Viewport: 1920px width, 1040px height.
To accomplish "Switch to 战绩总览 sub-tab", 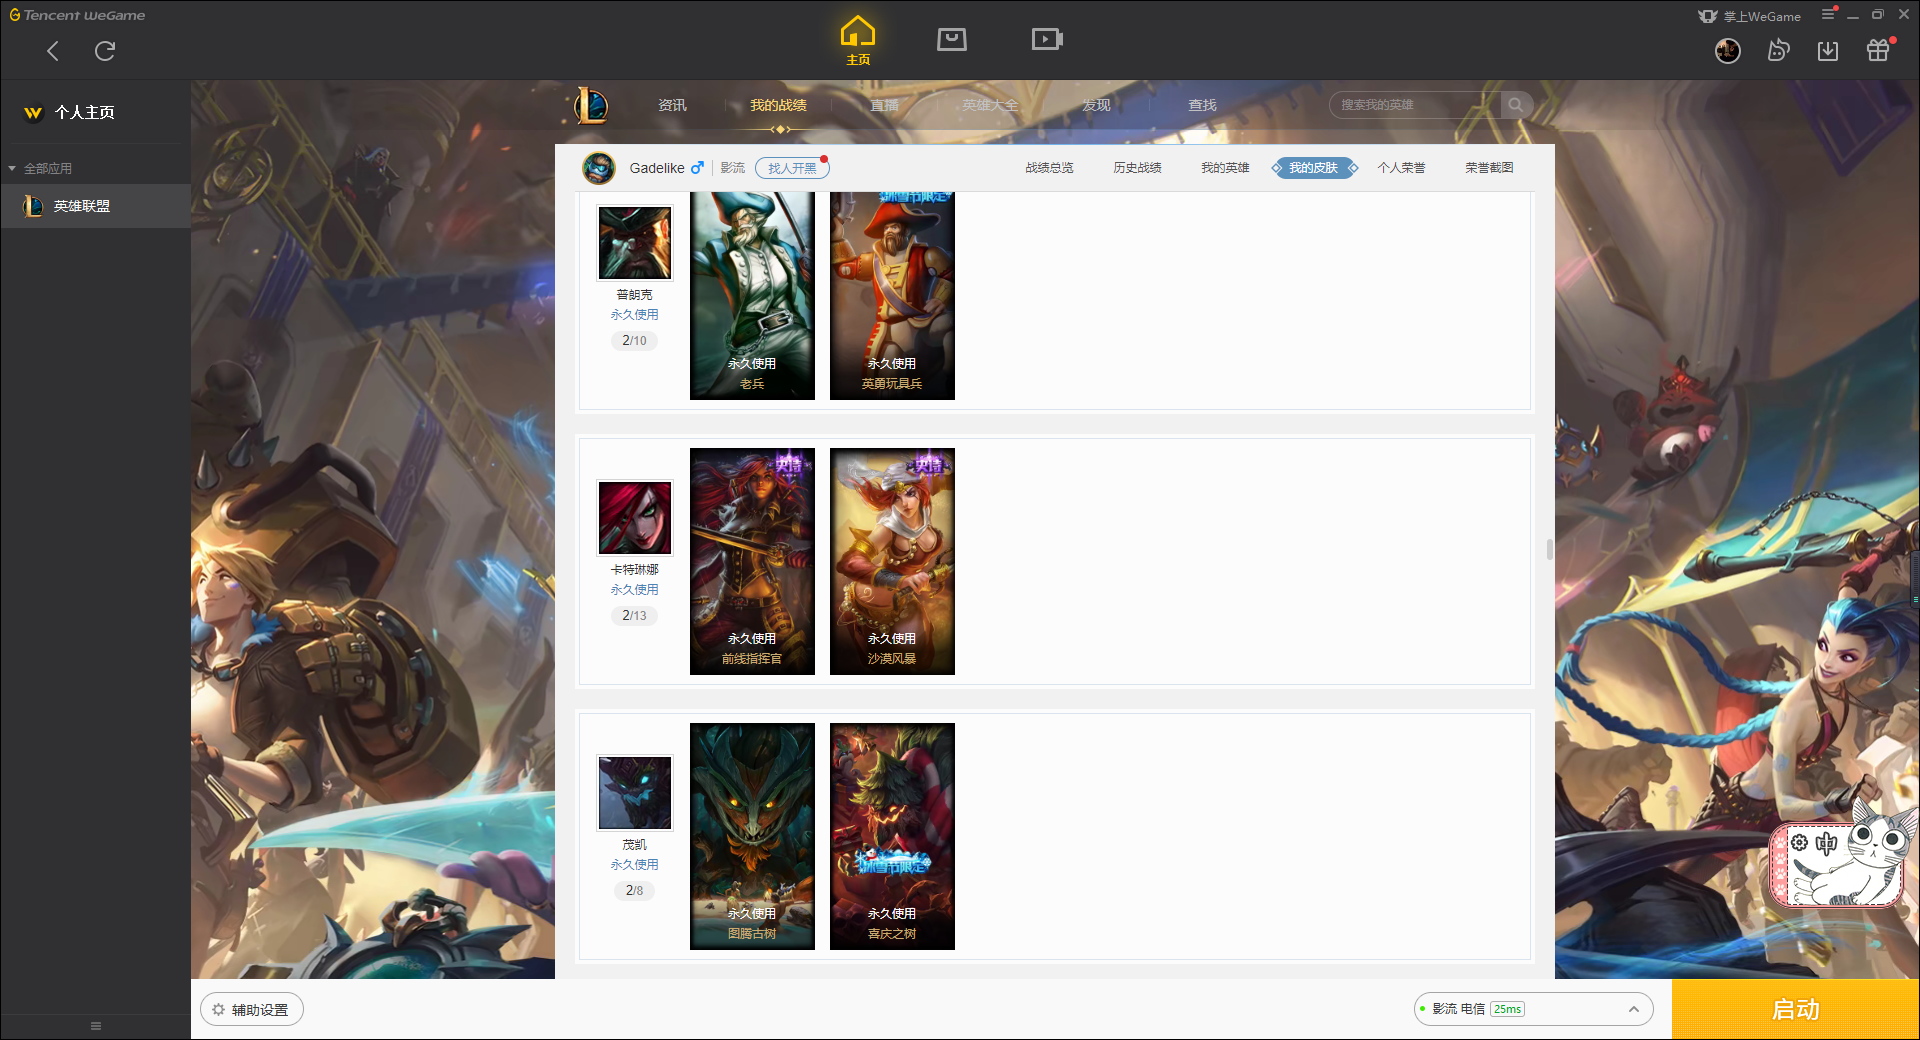I will click(1049, 168).
